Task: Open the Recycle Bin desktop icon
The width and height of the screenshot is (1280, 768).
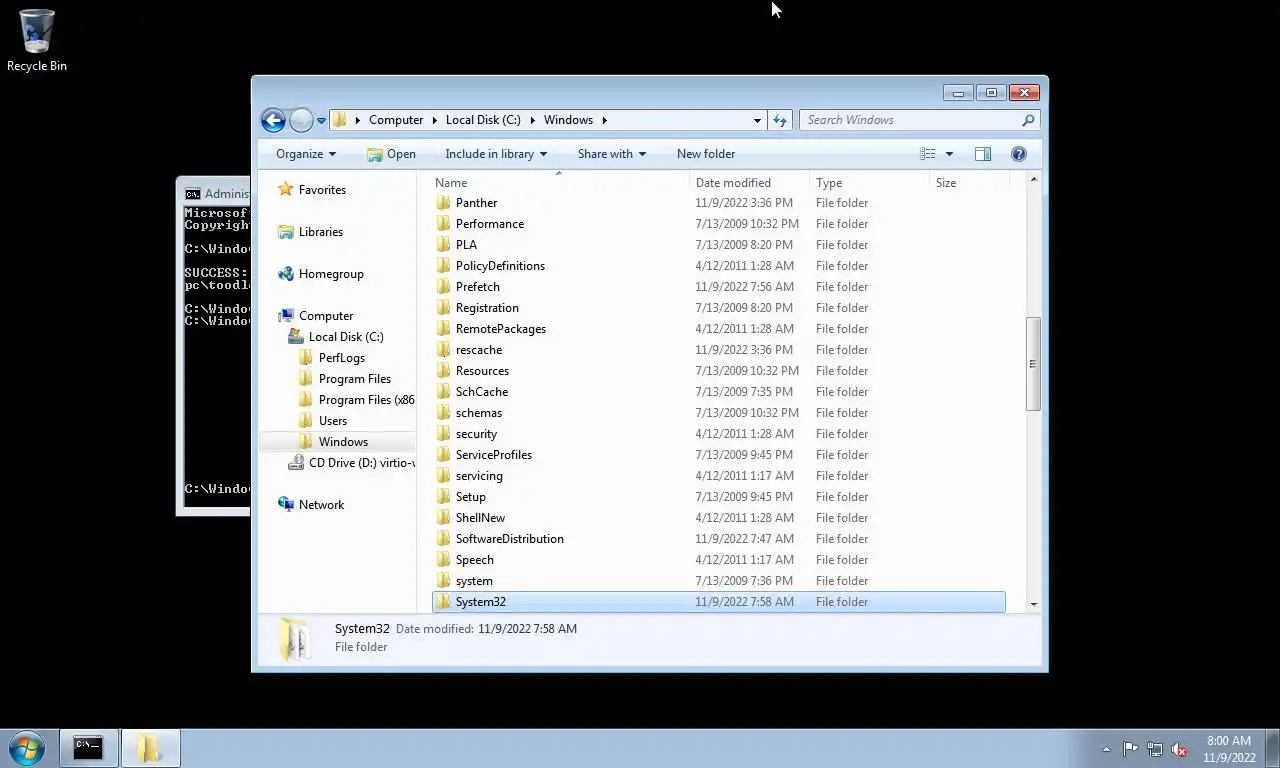Action: (x=37, y=40)
